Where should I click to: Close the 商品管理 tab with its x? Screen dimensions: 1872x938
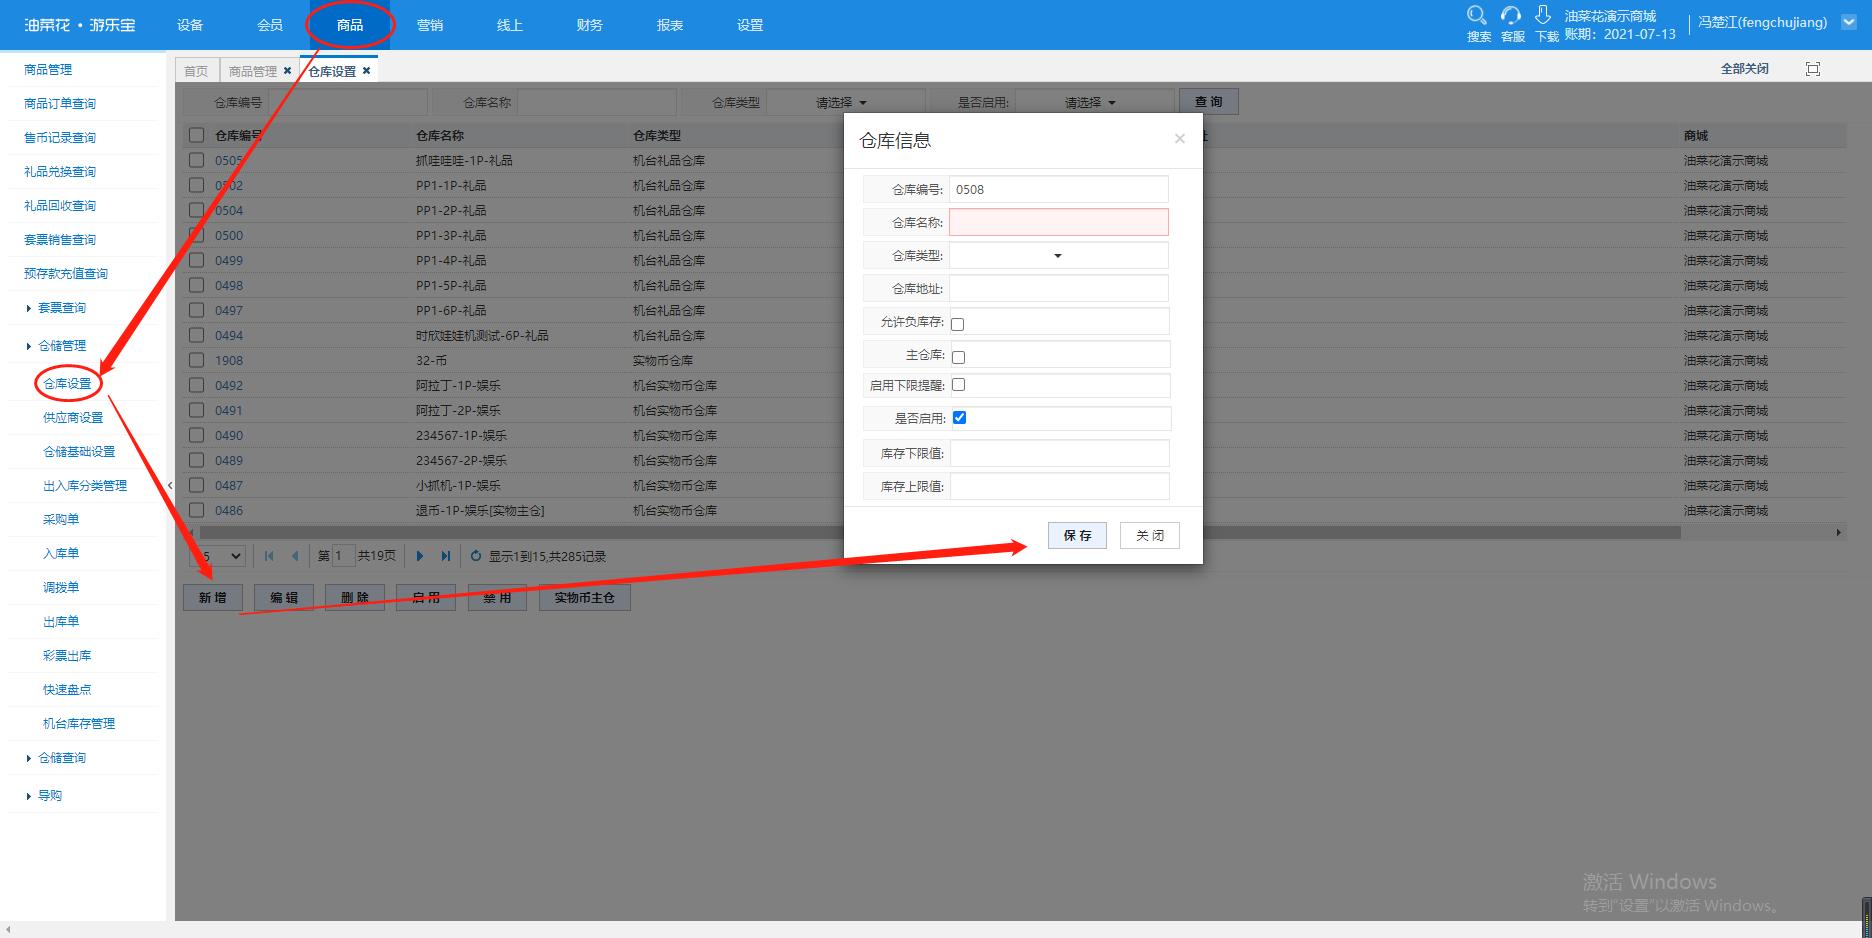tap(288, 70)
